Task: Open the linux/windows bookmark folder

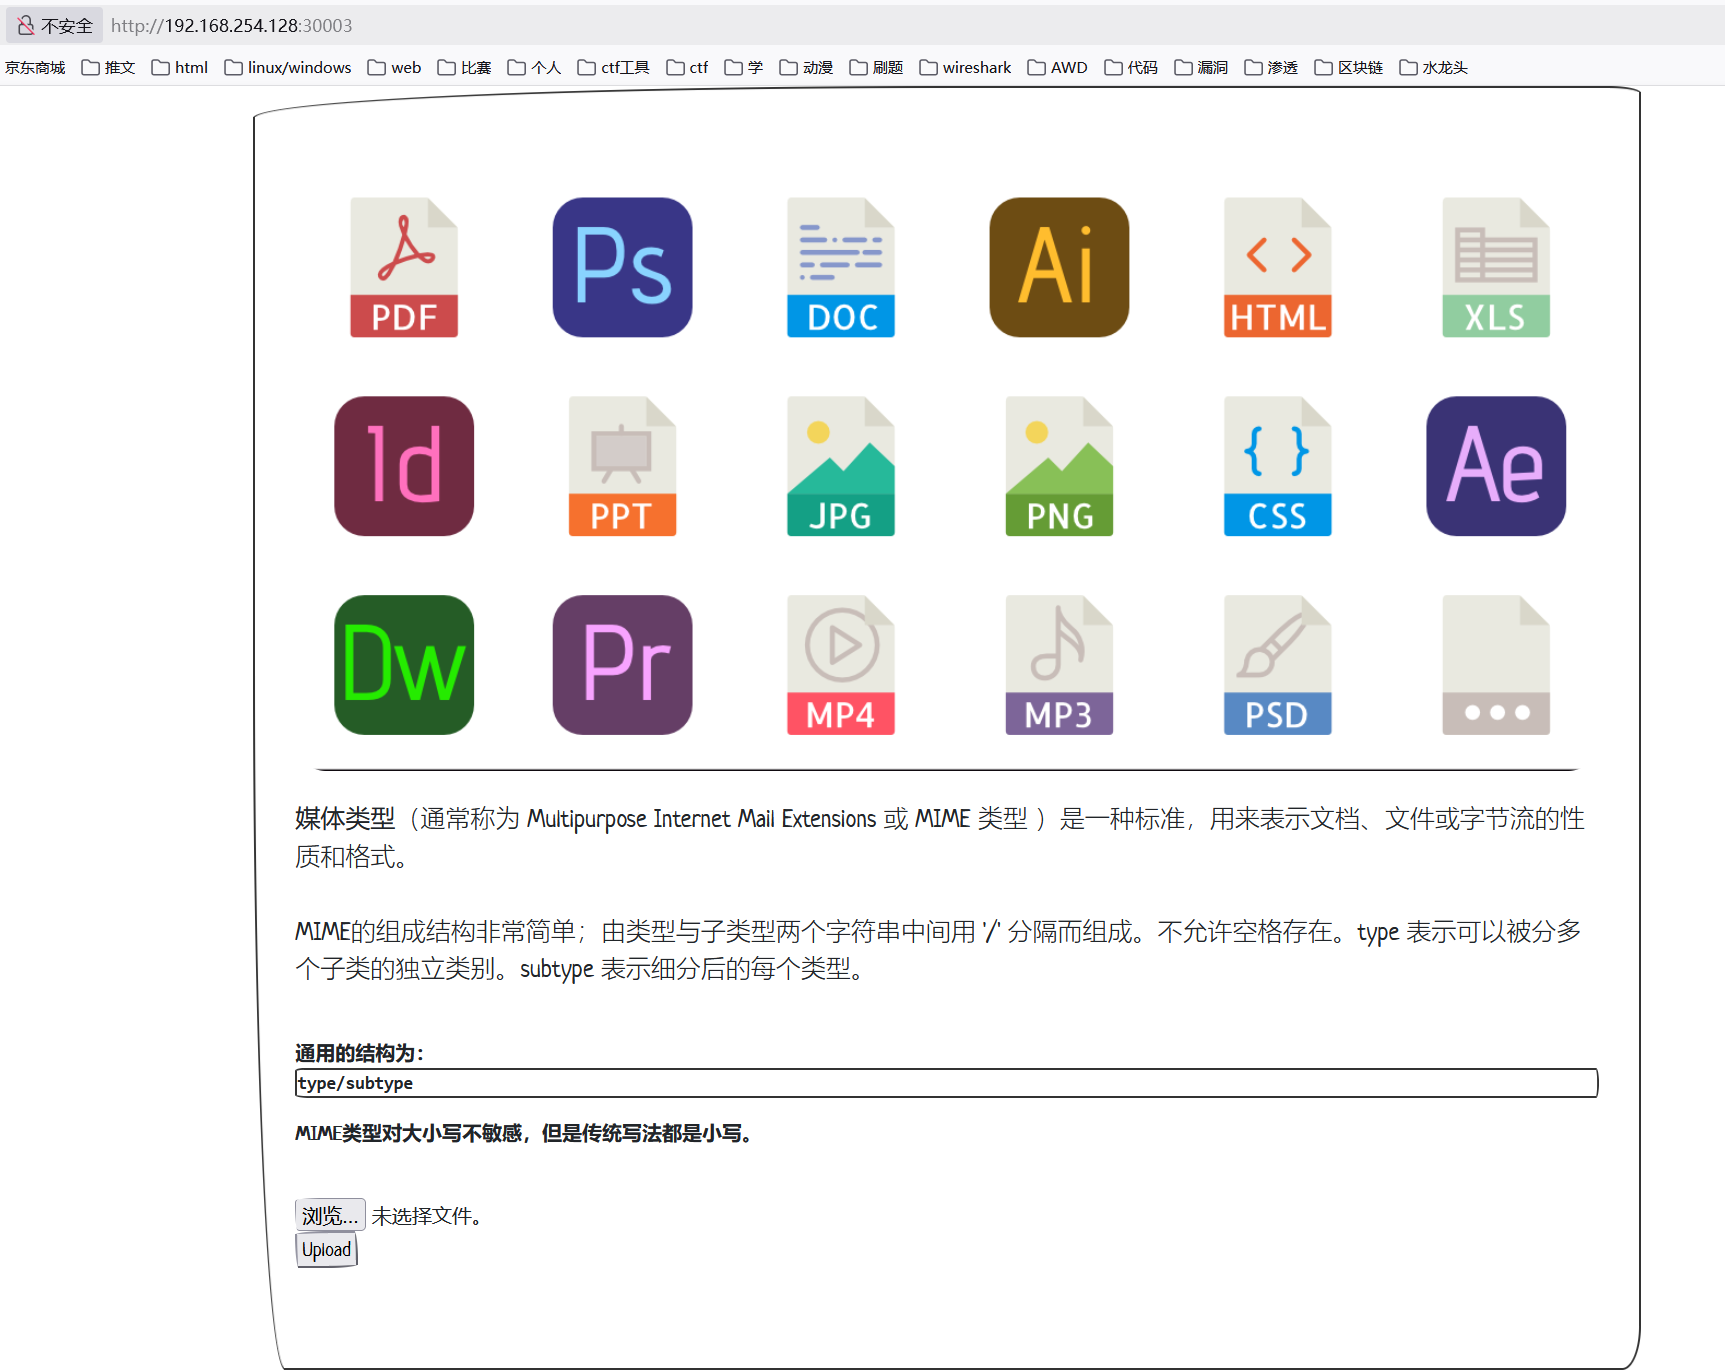Action: click(288, 67)
